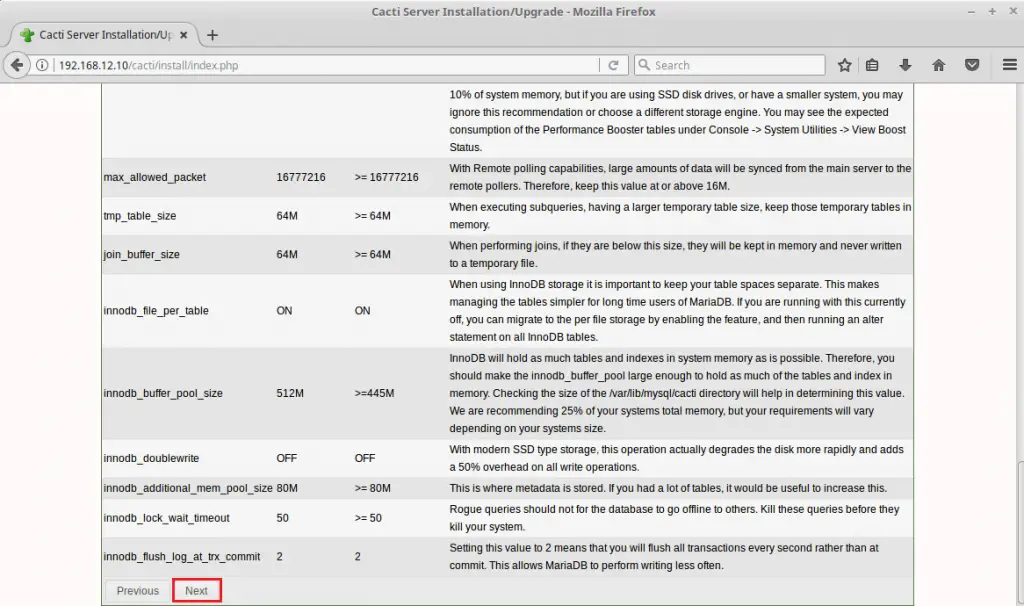Open downloads arrow icon

[x=905, y=65]
